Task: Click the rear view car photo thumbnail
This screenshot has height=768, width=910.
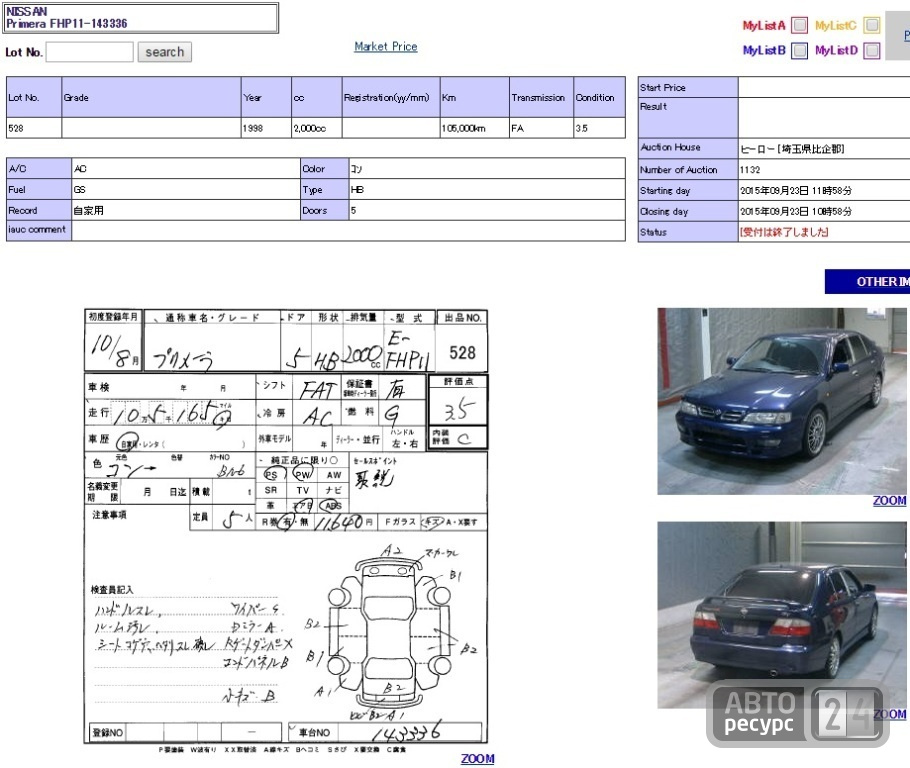Action: (x=782, y=615)
